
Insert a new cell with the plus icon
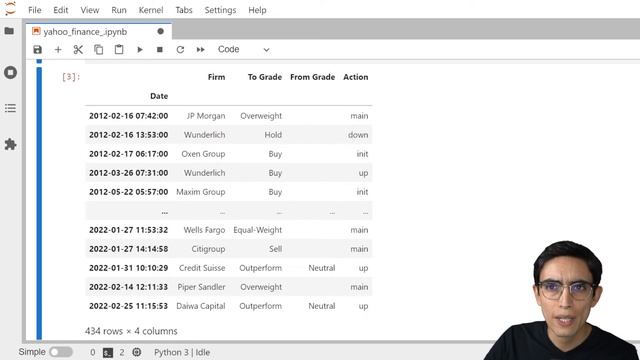(58, 49)
